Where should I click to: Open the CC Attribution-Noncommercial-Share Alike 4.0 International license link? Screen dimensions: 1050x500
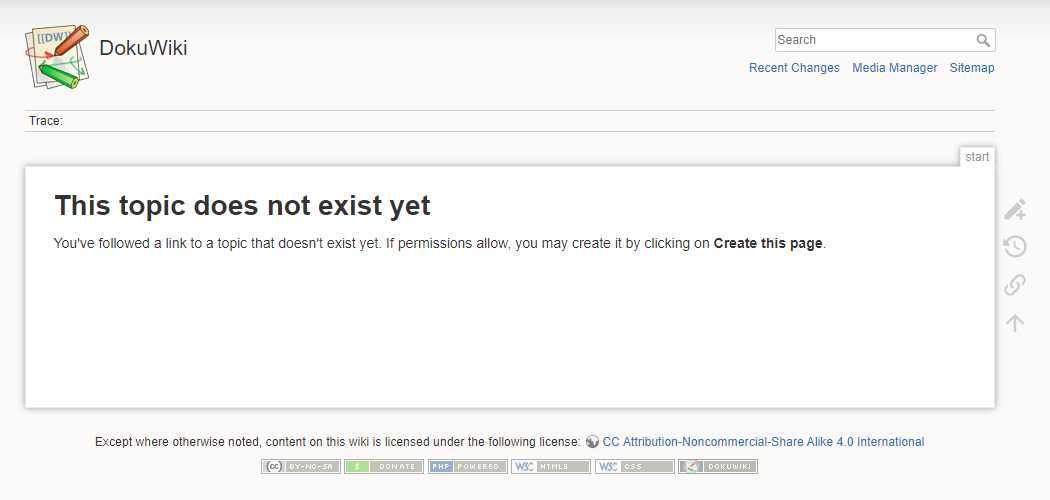[763, 442]
